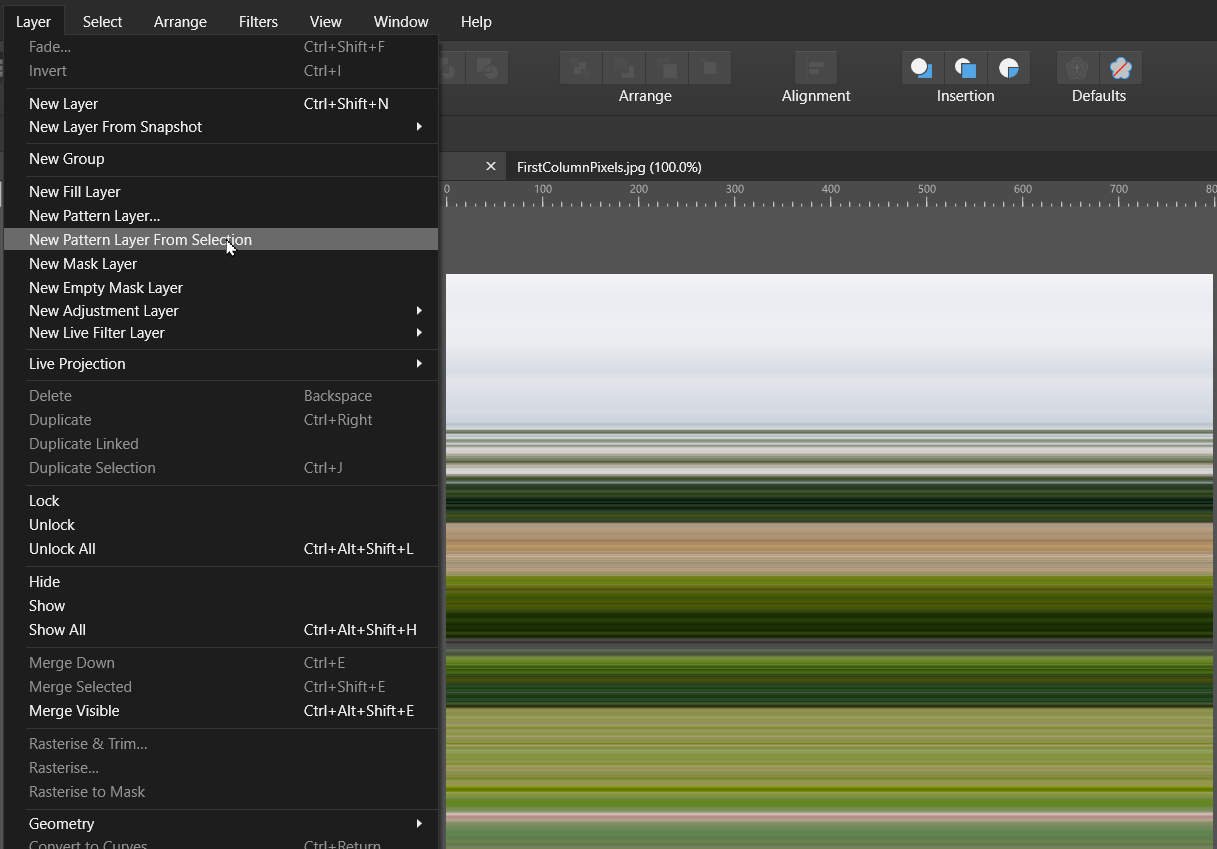Click the horizontal ruler above the canvas

(x=828, y=195)
